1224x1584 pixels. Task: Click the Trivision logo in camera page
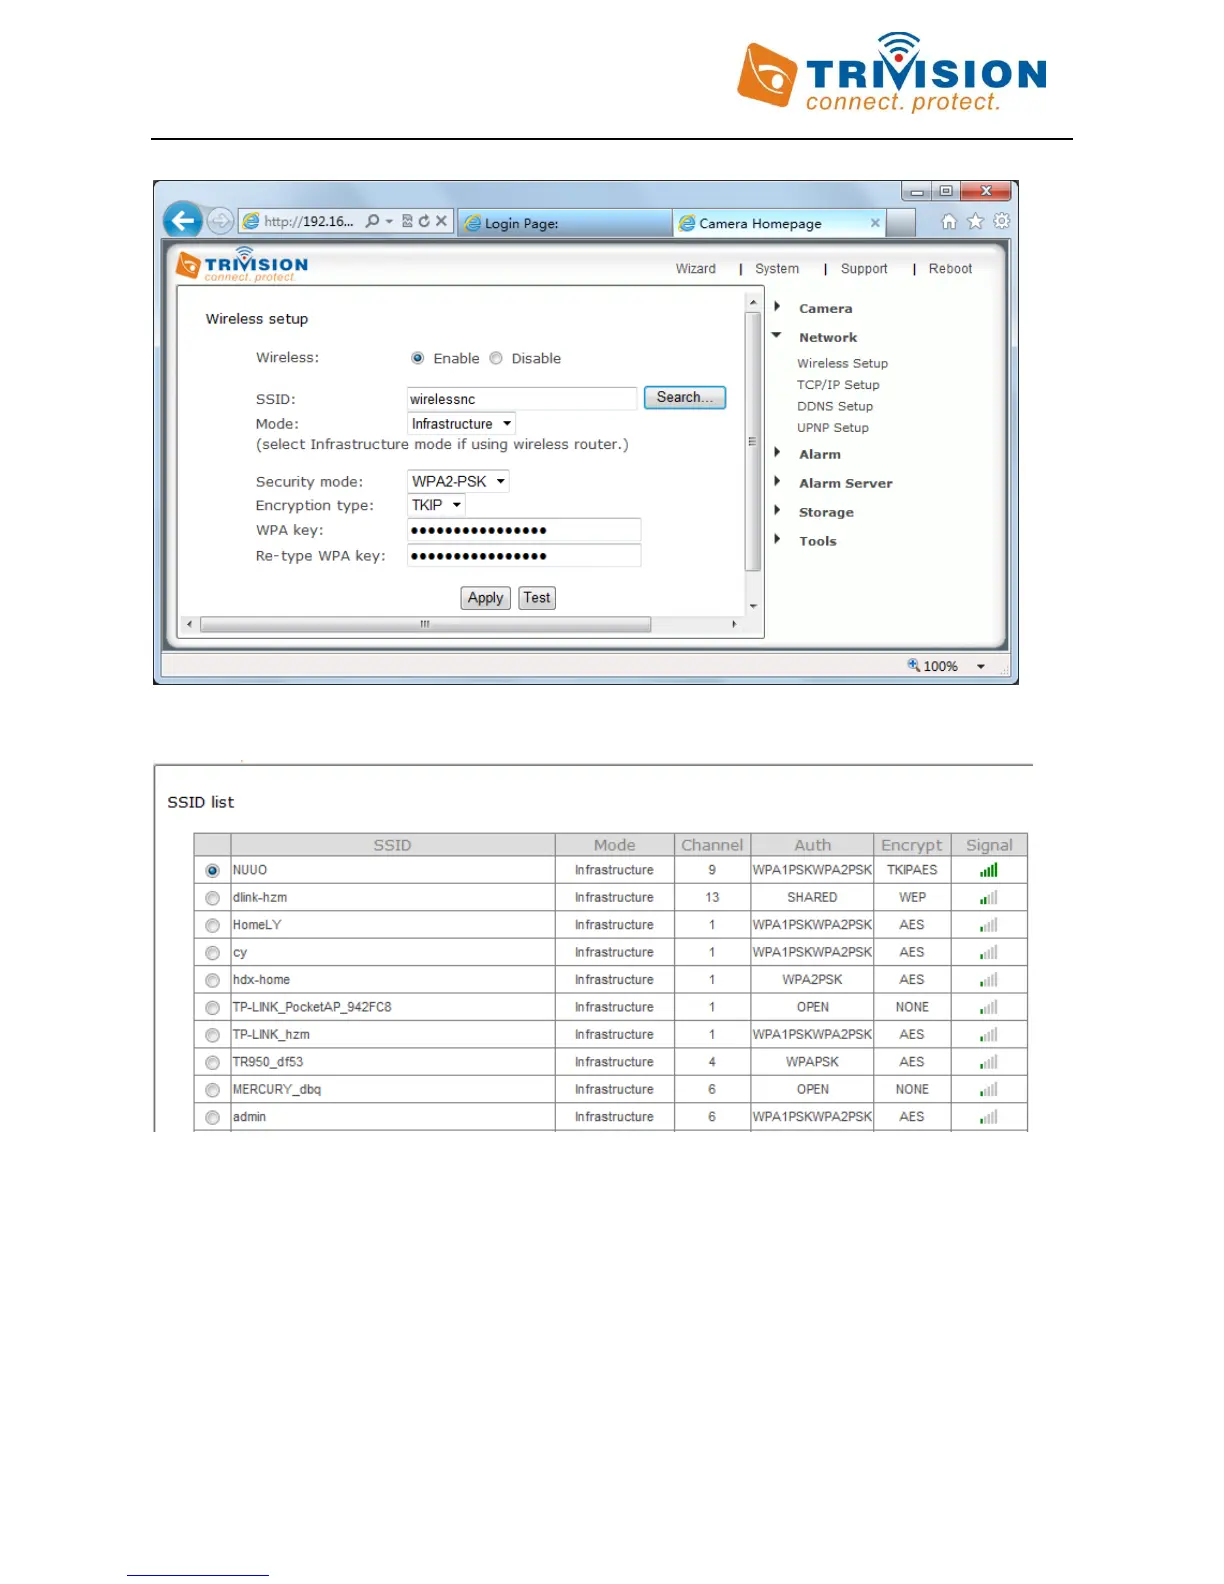coord(242,264)
